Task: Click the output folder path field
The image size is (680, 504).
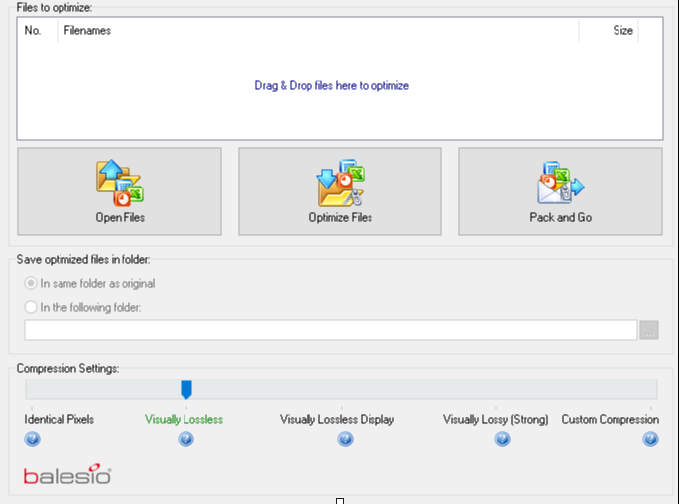Action: (330, 330)
